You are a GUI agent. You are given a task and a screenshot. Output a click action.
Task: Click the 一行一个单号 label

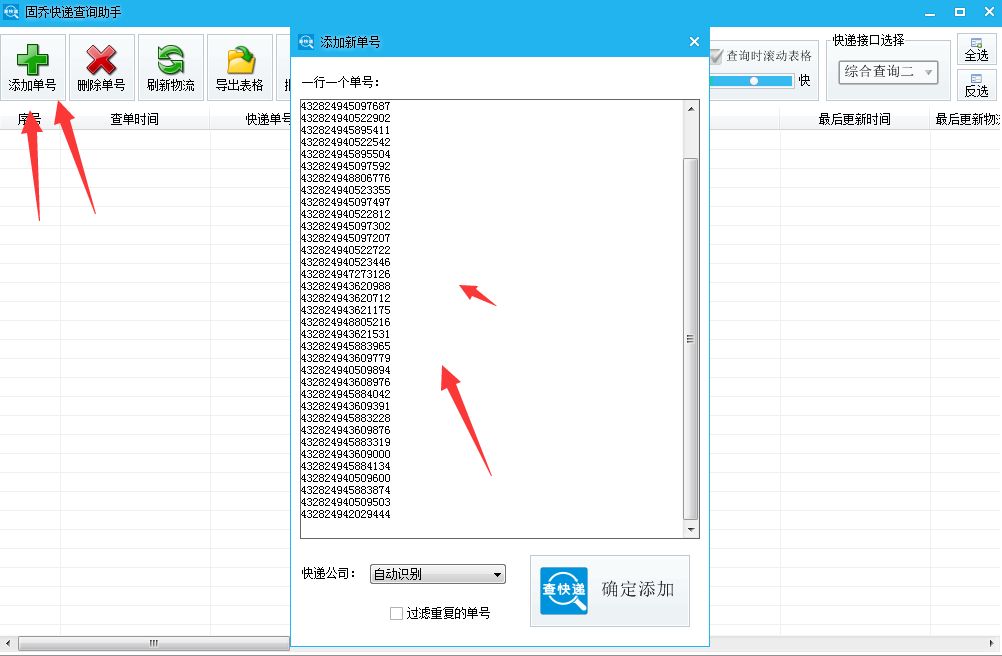click(x=341, y=82)
